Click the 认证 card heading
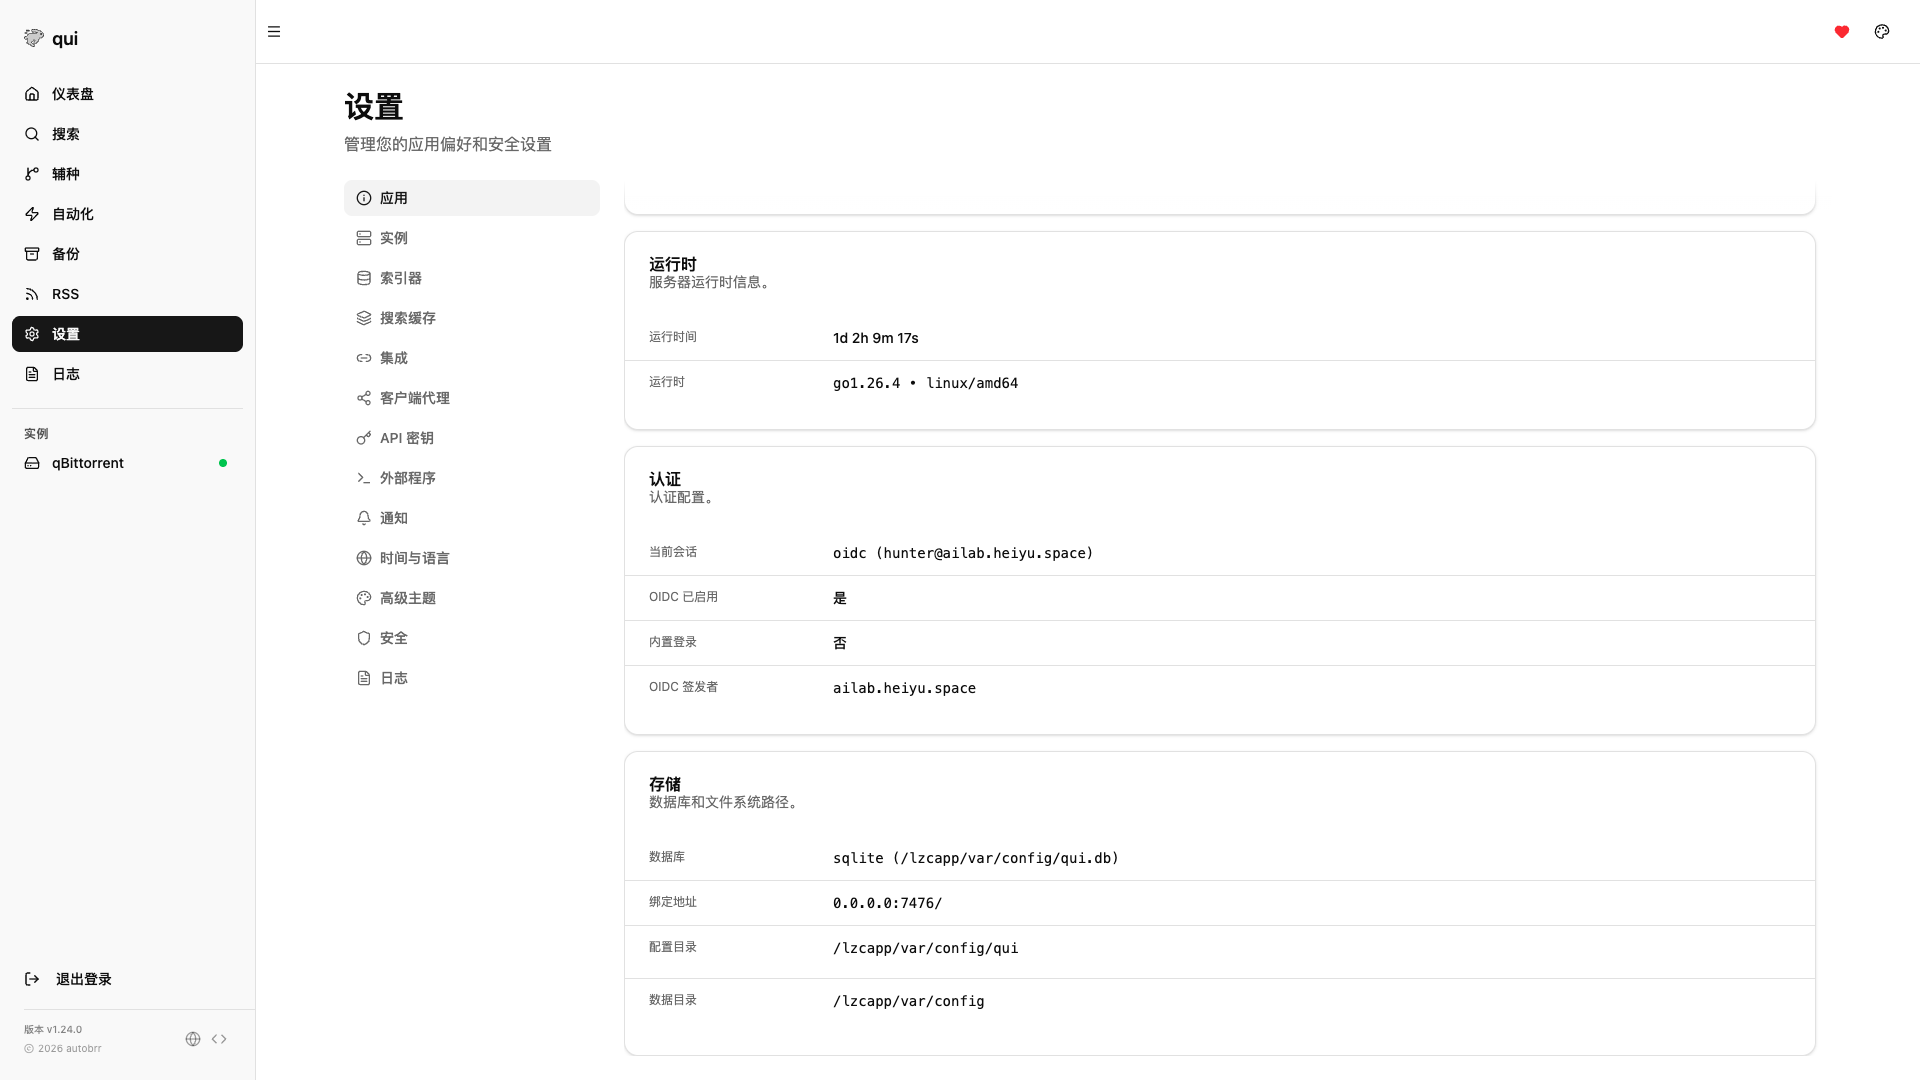The image size is (1920, 1080). coord(665,479)
